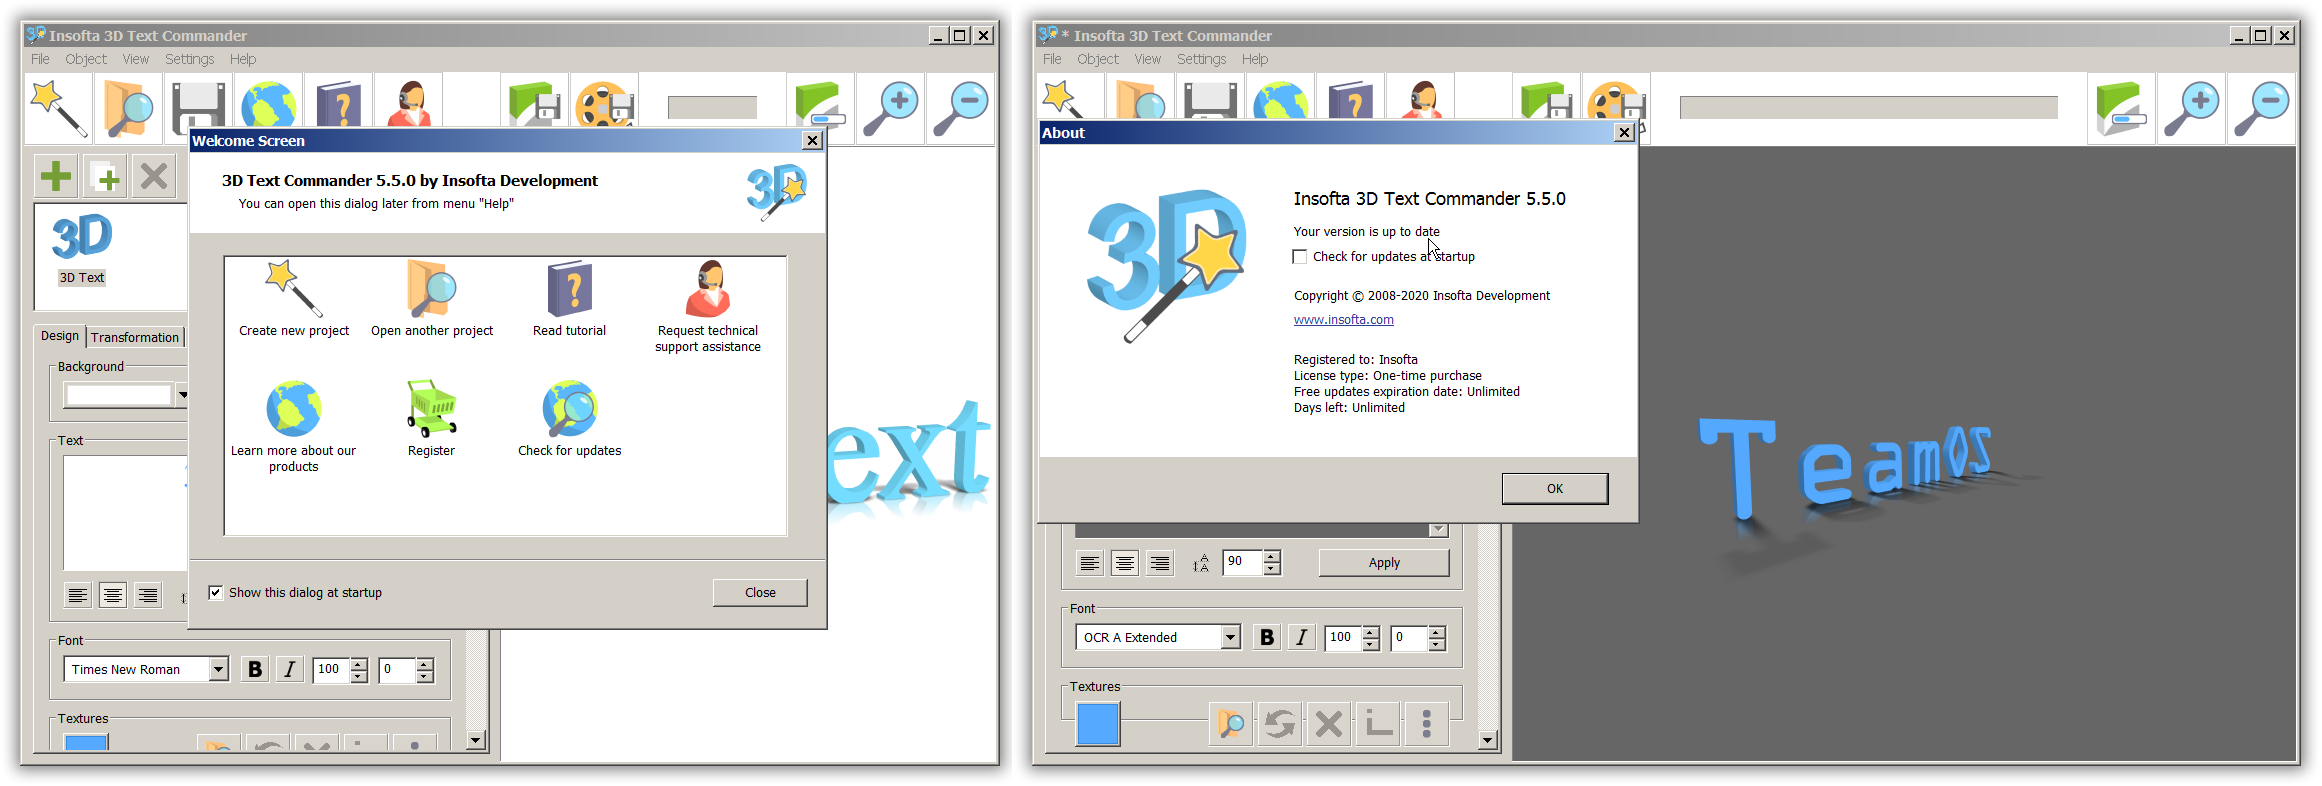Open Object menu in right window
Viewport: 2322px width, 786px height.
tap(1098, 59)
